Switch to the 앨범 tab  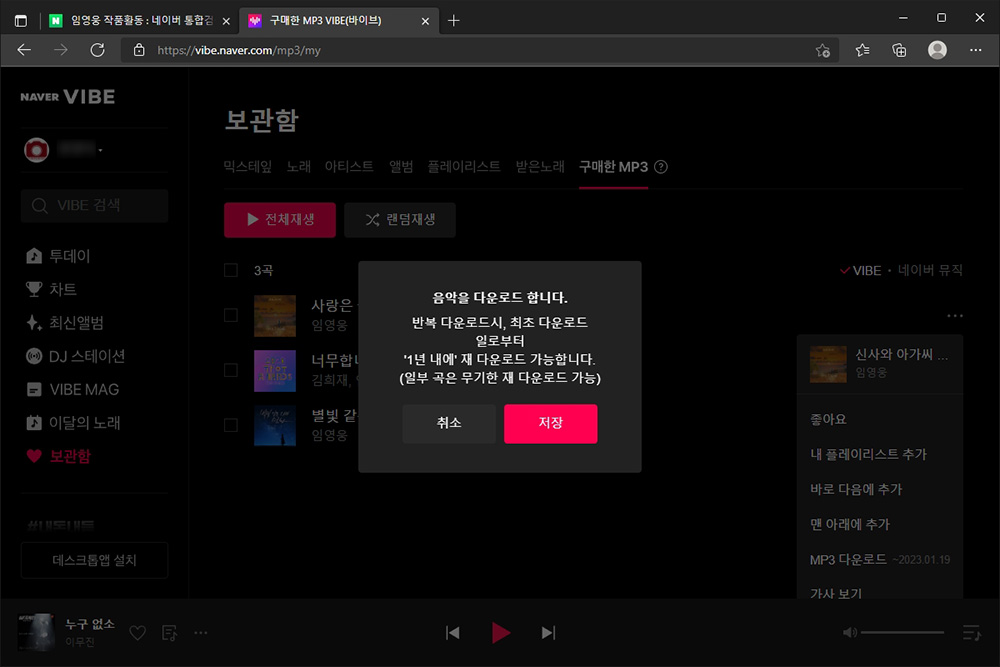(x=401, y=167)
